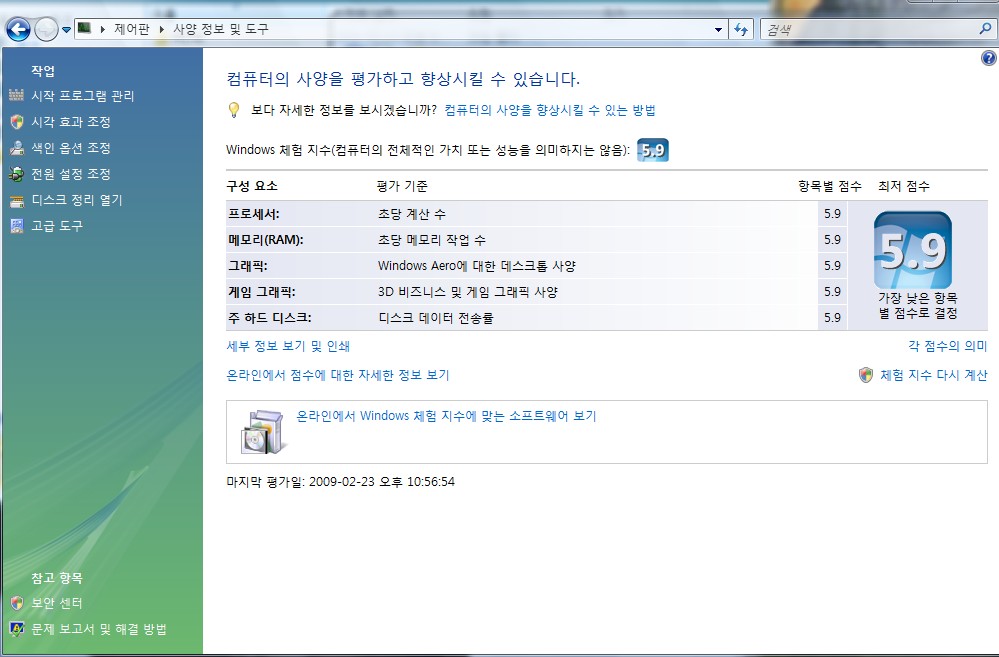This screenshot has width=999, height=657.
Task: Click the small 5.9 experience index badge
Action: [x=653, y=150]
